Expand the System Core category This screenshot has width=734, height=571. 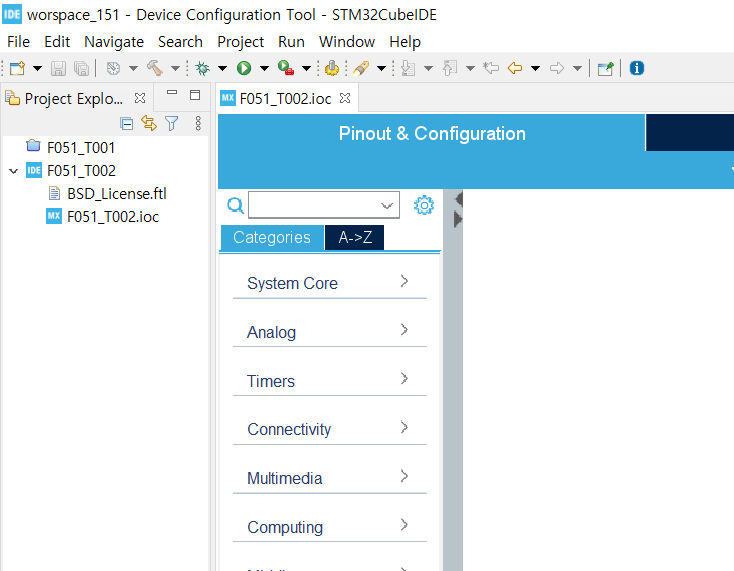[330, 283]
